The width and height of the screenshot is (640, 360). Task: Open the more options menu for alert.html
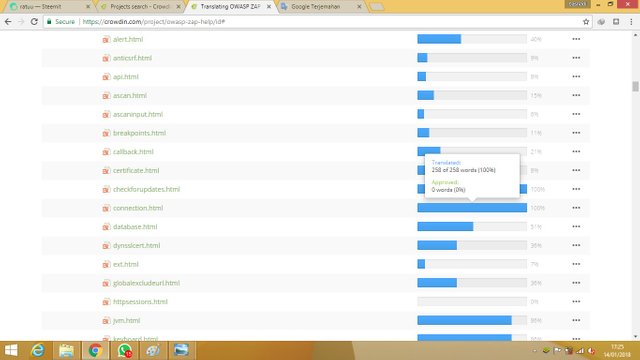tap(576, 39)
